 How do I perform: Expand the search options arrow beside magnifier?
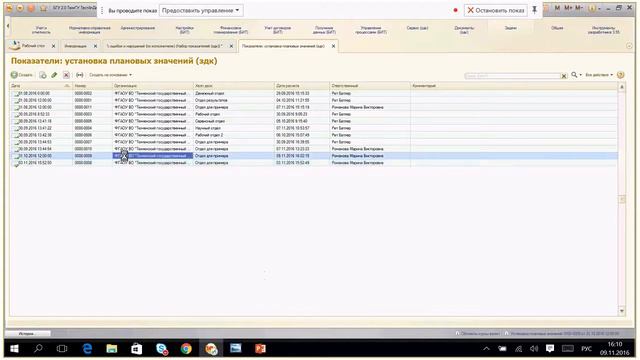(x=580, y=75)
